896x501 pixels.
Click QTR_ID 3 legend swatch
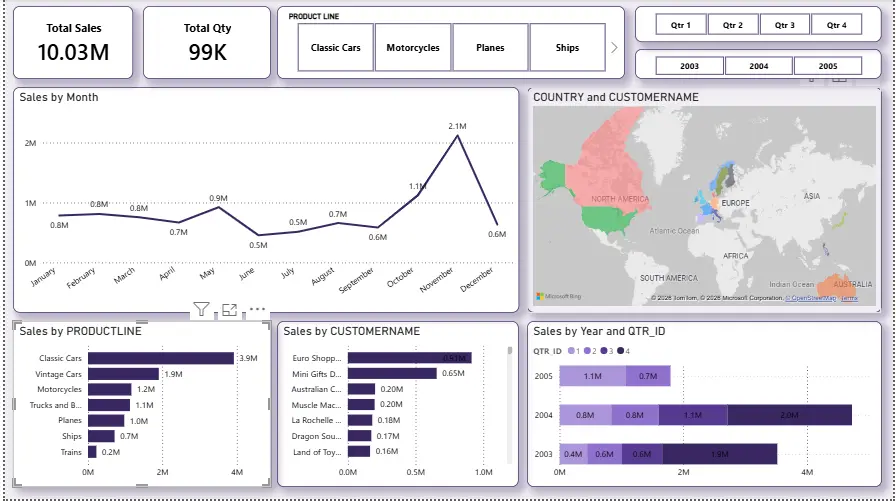pos(603,351)
